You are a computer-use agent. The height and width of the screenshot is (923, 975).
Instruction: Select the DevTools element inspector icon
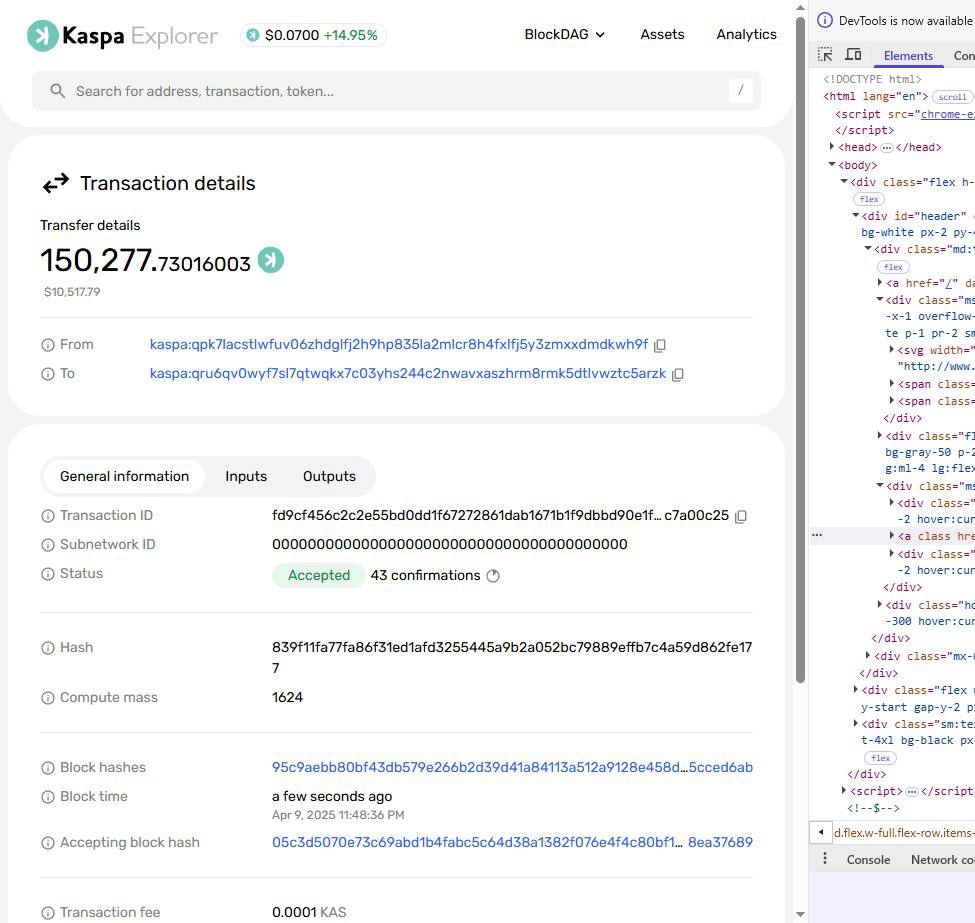[x=825, y=55]
